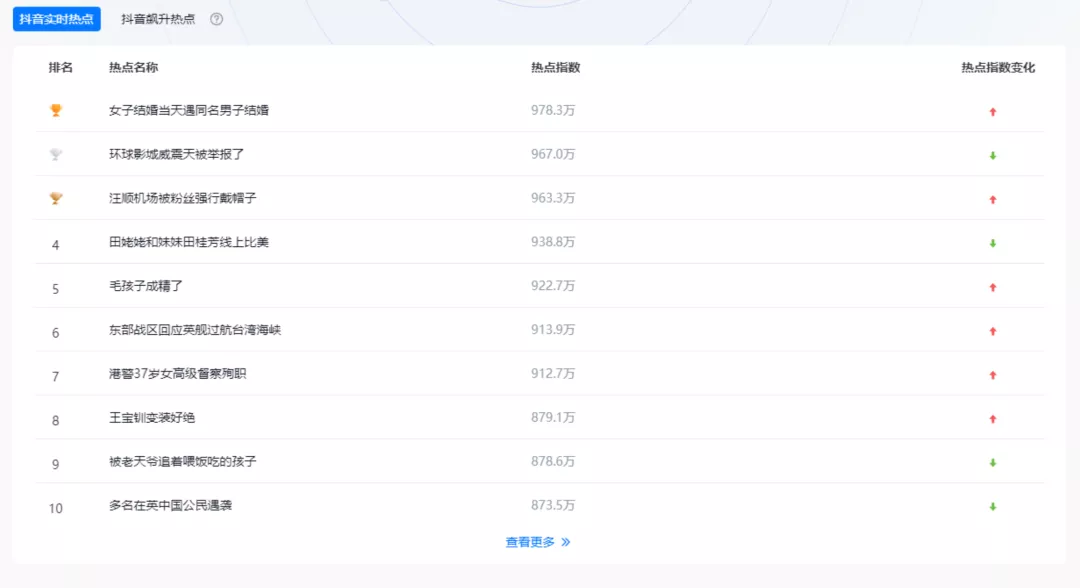This screenshot has width=1080, height=588.
Task: Click the 热点指数 column header
Action: tap(555, 67)
